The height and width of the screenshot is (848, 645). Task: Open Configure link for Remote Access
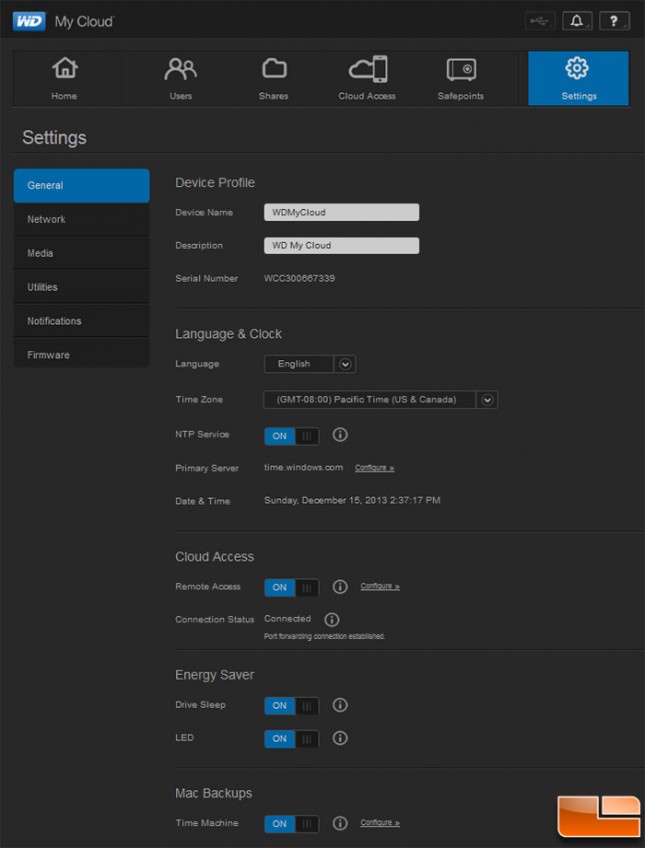coord(380,586)
